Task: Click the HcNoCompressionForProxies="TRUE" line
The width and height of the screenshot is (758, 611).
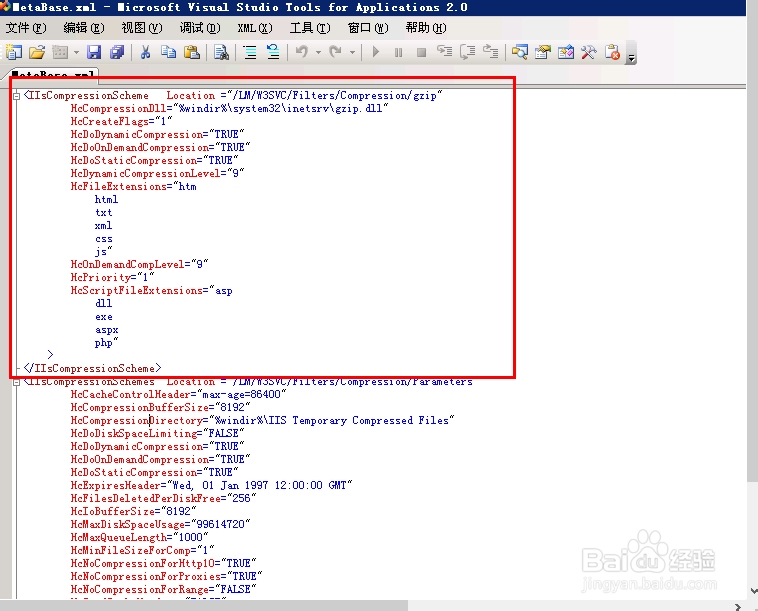Action: (166, 577)
